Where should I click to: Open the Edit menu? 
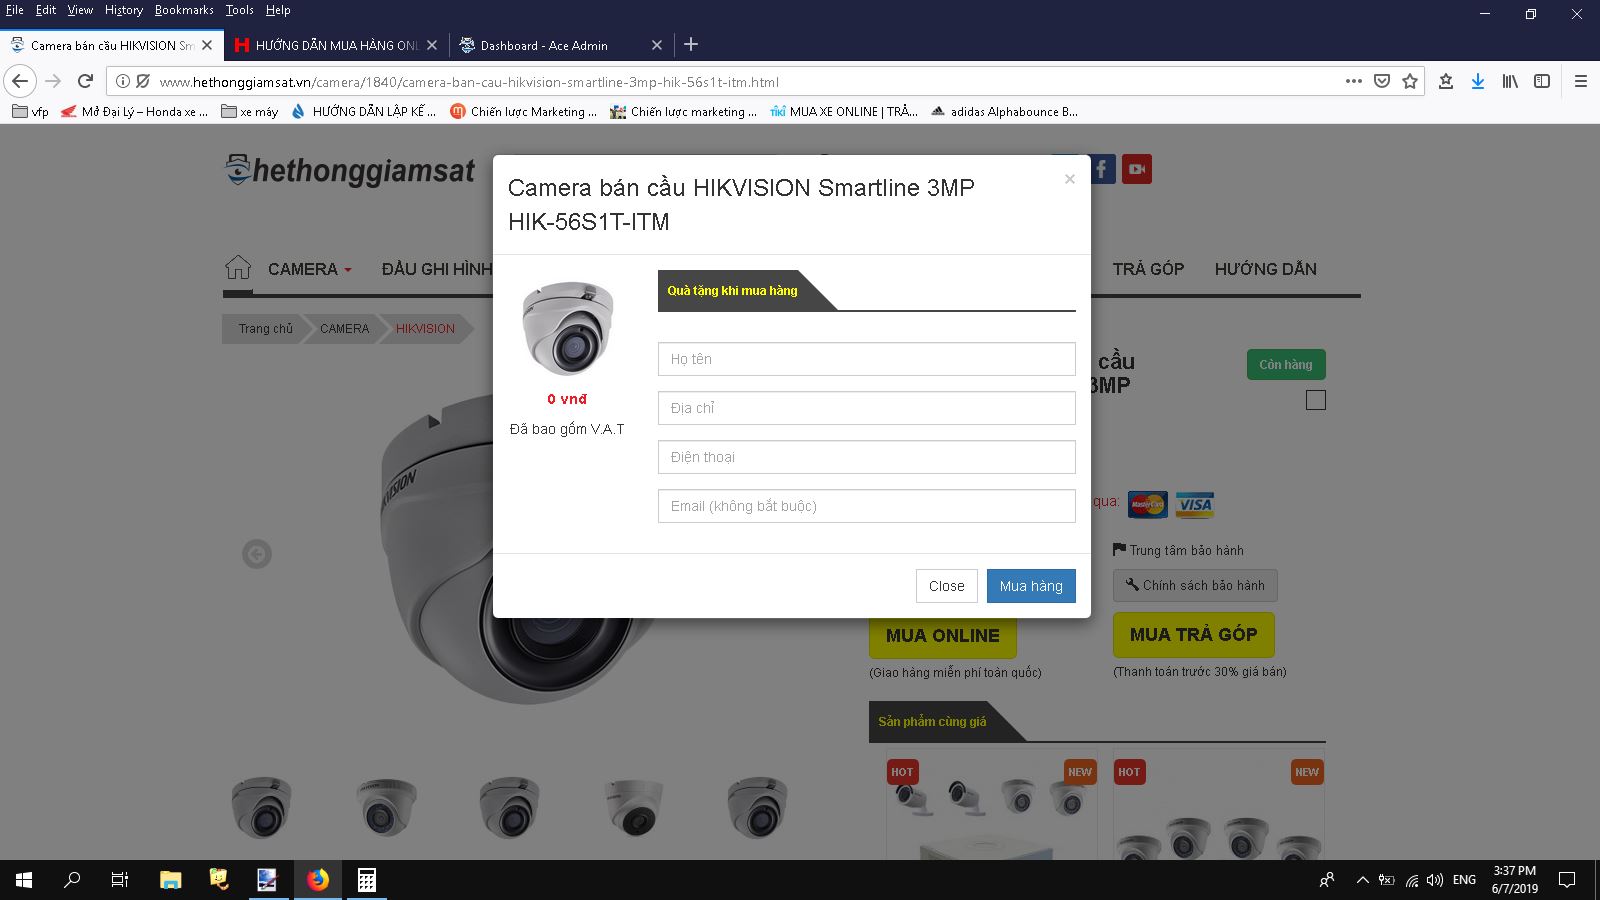click(x=46, y=10)
